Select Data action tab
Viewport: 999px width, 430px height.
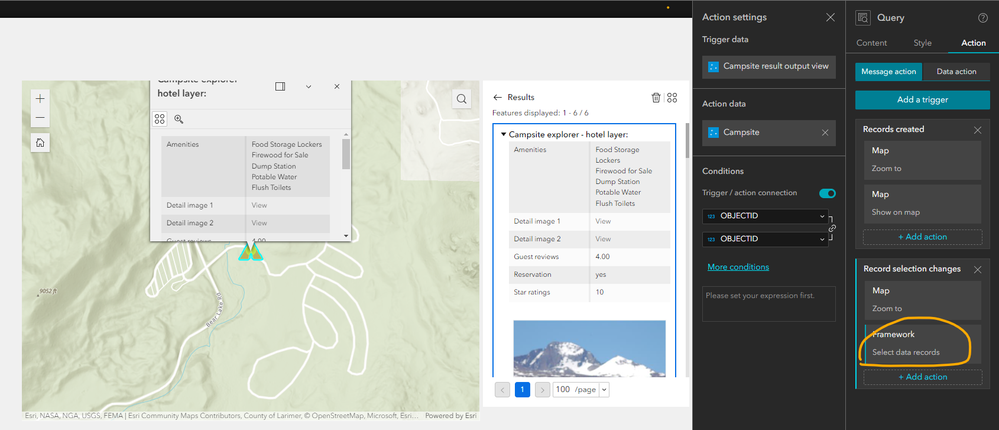pyautogui.click(x=956, y=71)
